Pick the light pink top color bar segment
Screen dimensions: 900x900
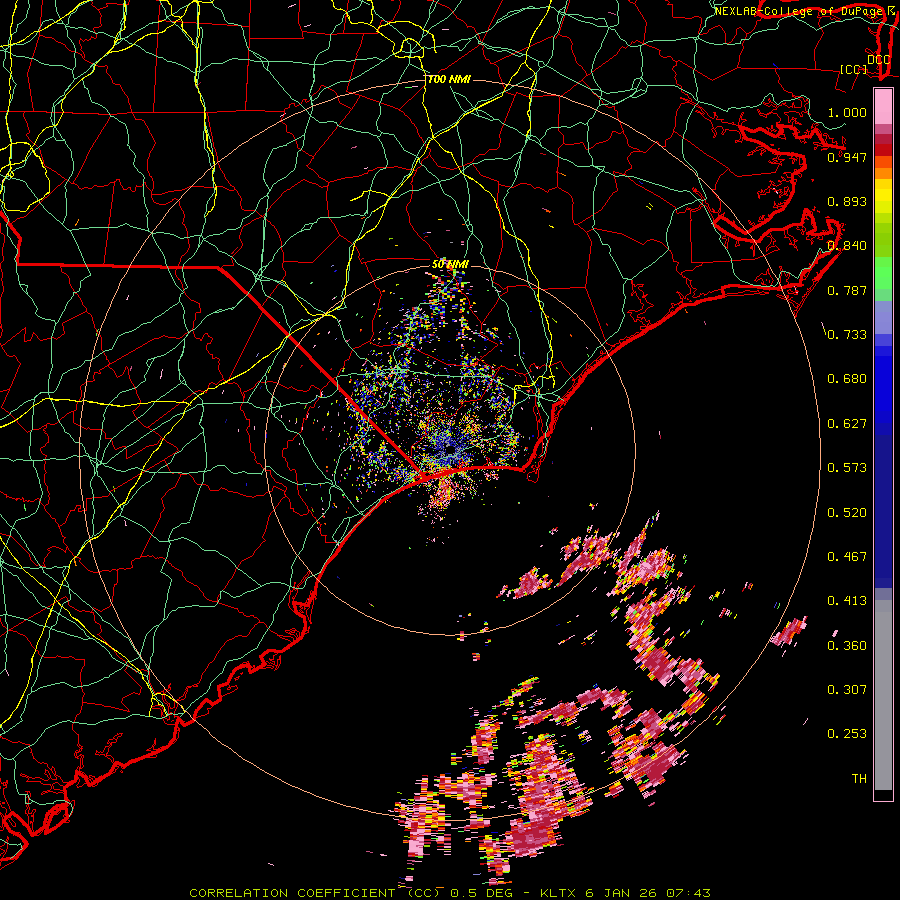click(883, 106)
